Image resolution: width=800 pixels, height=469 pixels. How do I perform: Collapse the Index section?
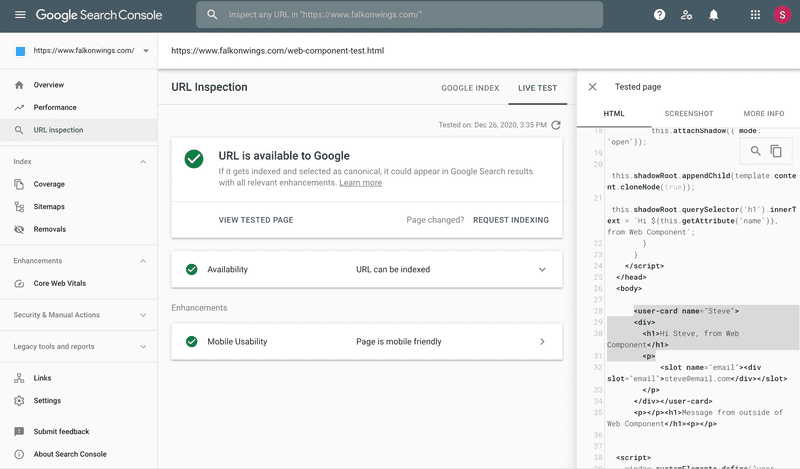click(143, 162)
